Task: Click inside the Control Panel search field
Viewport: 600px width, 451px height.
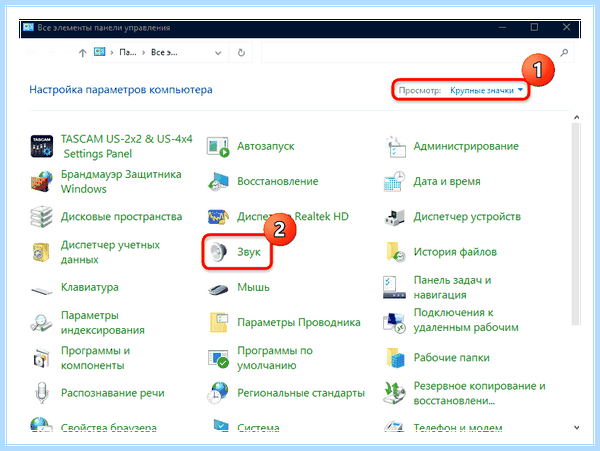Action: click(409, 52)
